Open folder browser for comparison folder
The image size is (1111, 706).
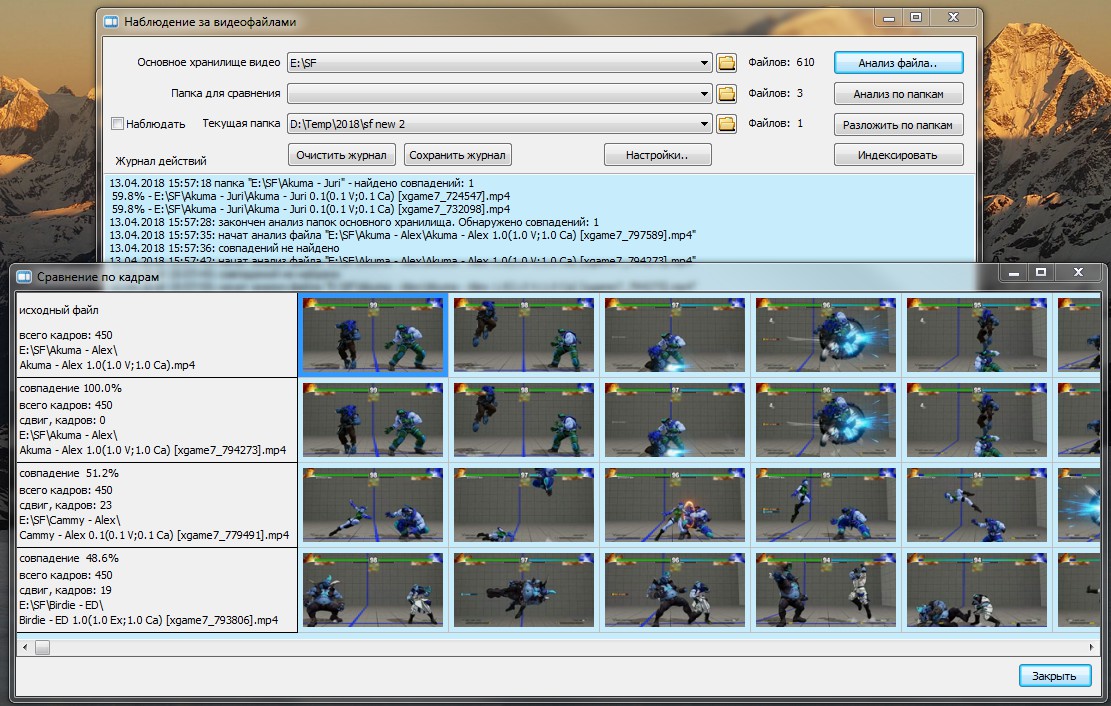click(x=726, y=93)
